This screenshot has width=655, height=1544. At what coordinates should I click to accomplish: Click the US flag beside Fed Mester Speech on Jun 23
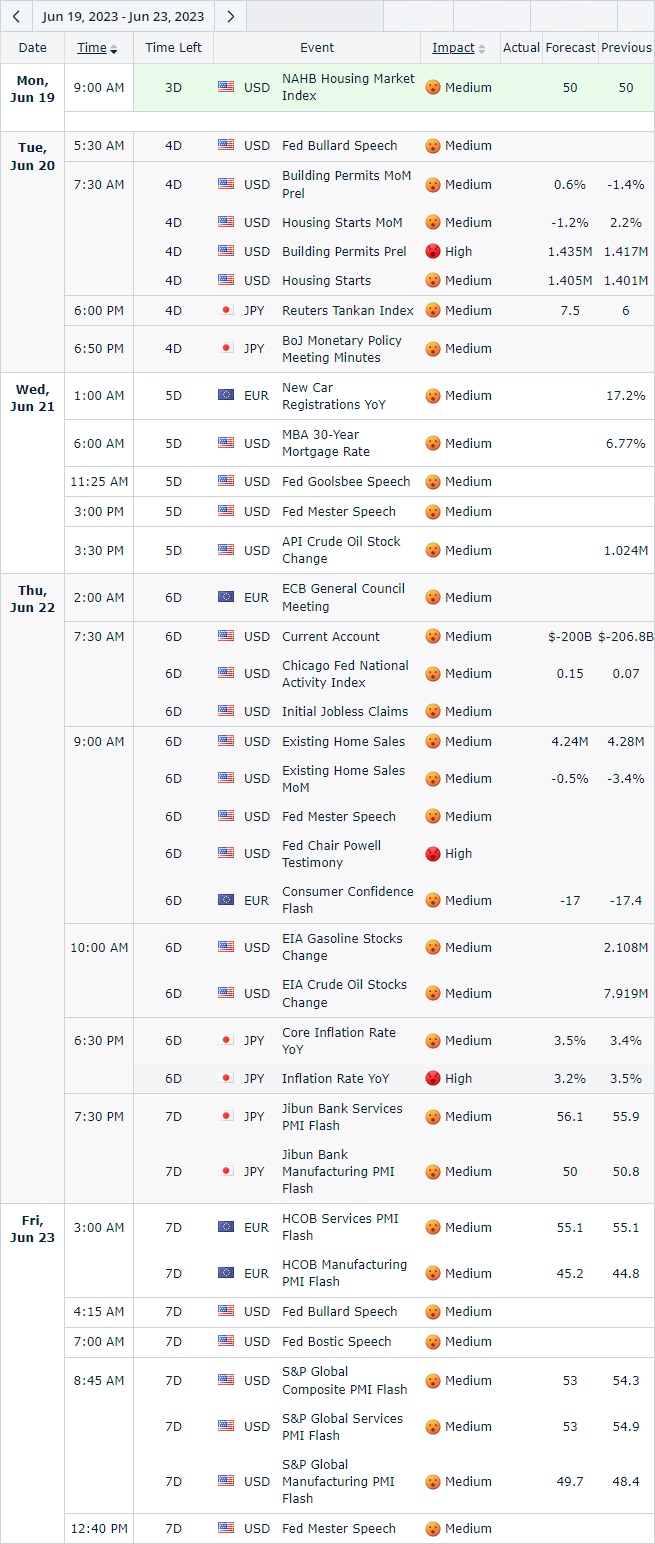pyautogui.click(x=226, y=1528)
